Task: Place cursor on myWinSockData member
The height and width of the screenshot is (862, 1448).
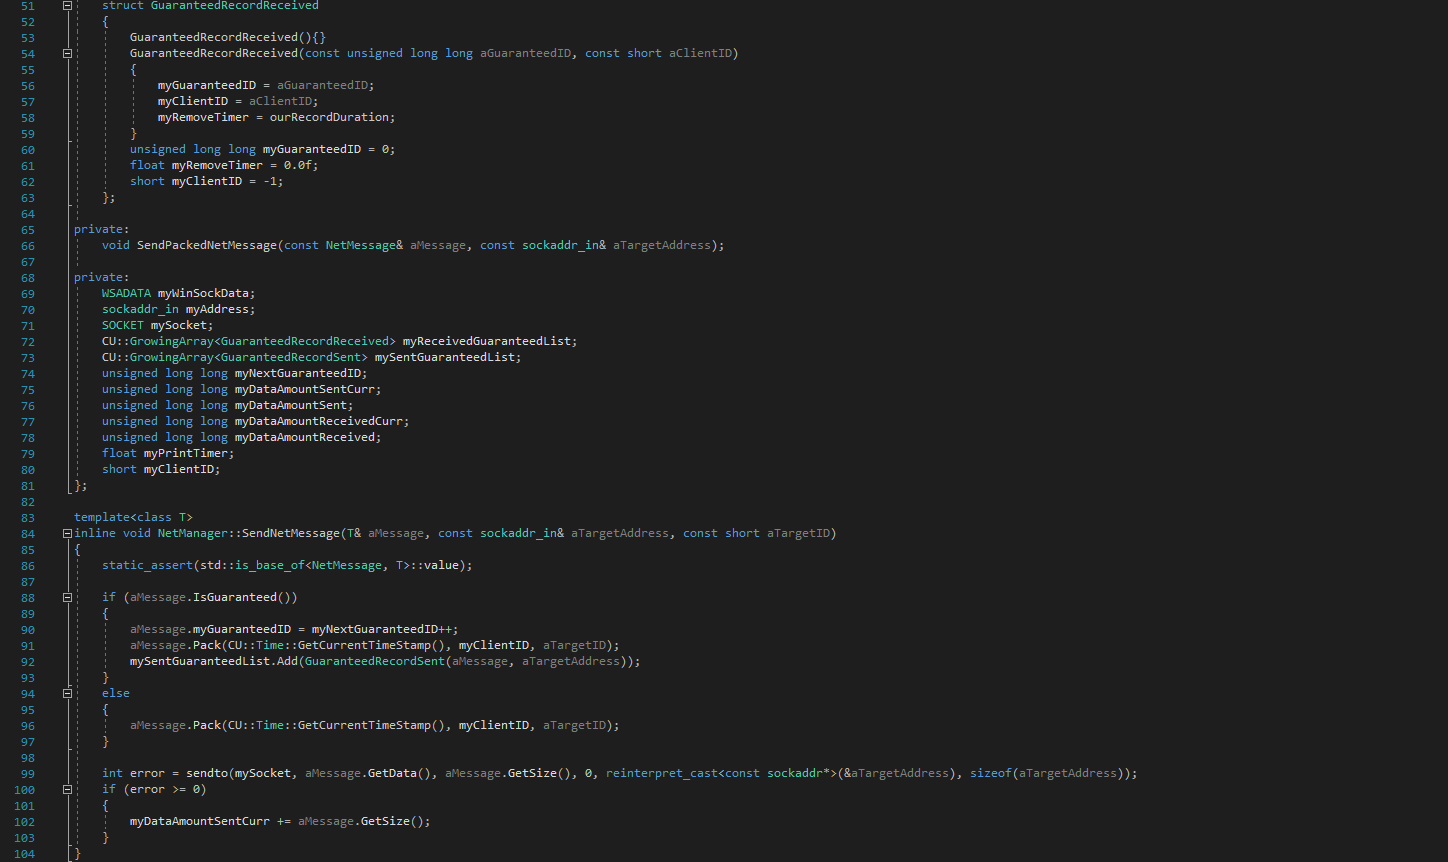Action: [203, 293]
